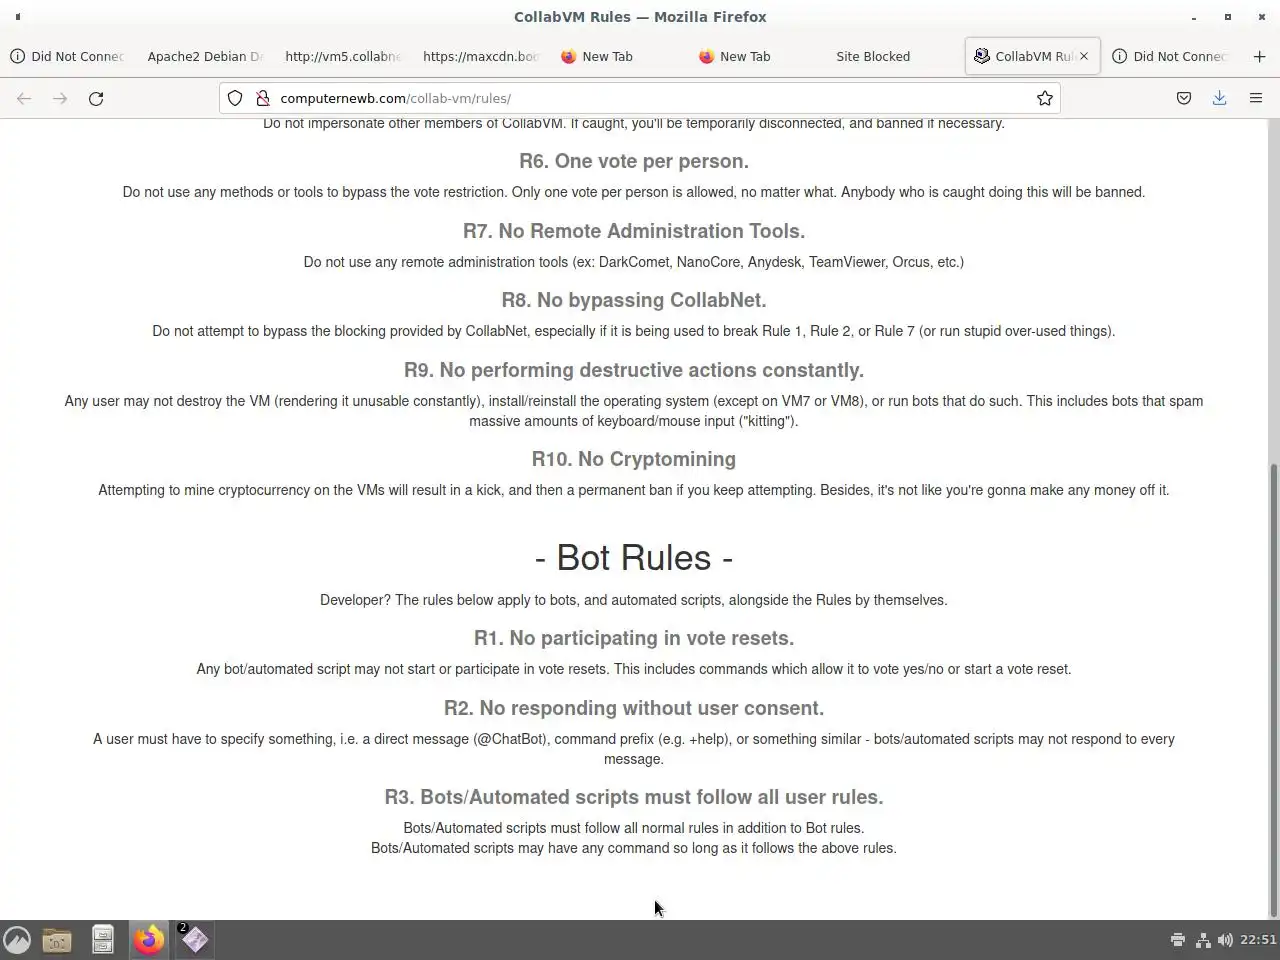Viewport: 1280px width, 960px height.
Task: Switch to http://vm5.collabnet tab
Action: point(343,56)
